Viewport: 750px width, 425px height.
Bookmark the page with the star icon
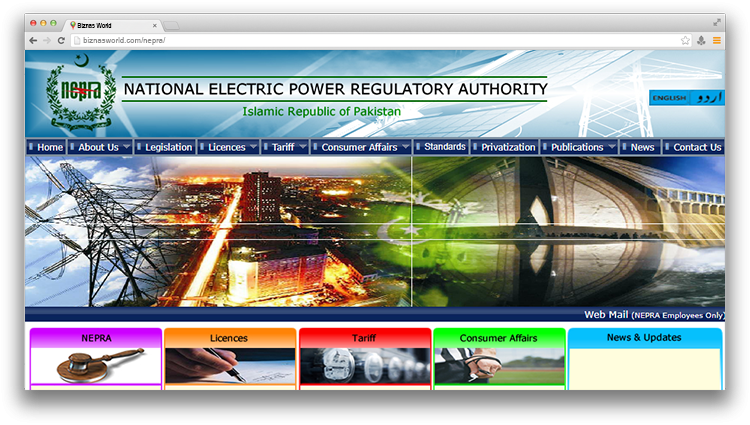(x=685, y=41)
